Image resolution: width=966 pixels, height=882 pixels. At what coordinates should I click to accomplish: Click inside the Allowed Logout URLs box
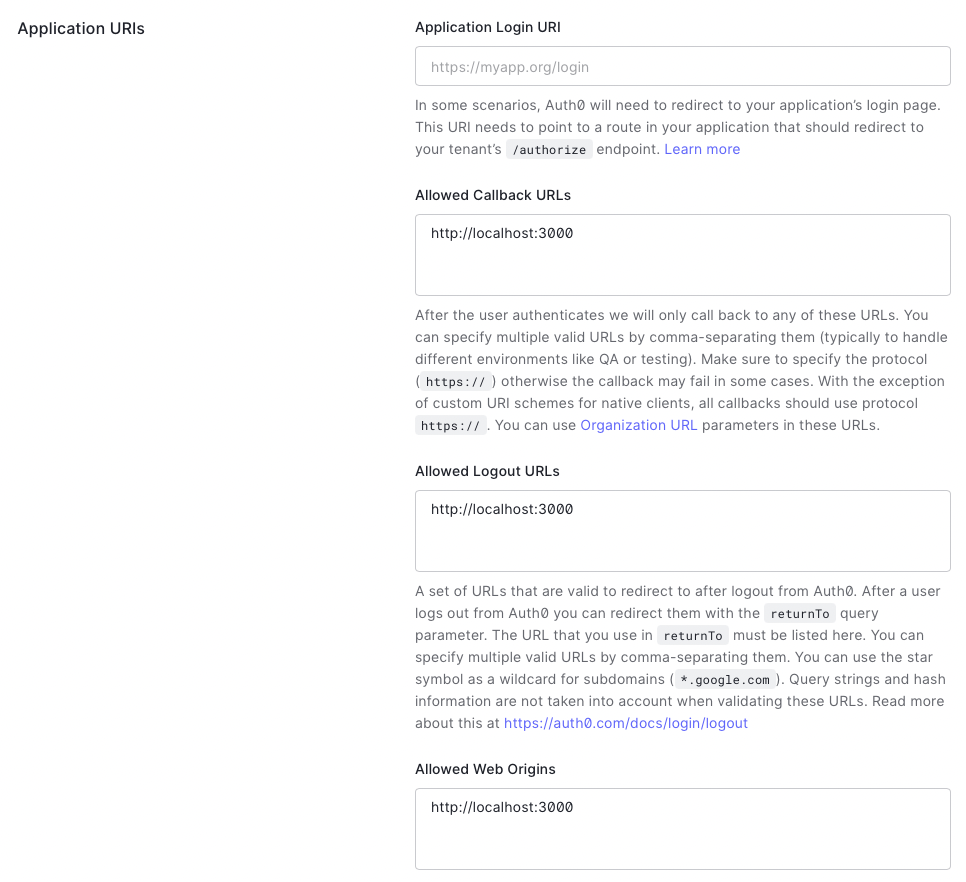[x=683, y=530]
